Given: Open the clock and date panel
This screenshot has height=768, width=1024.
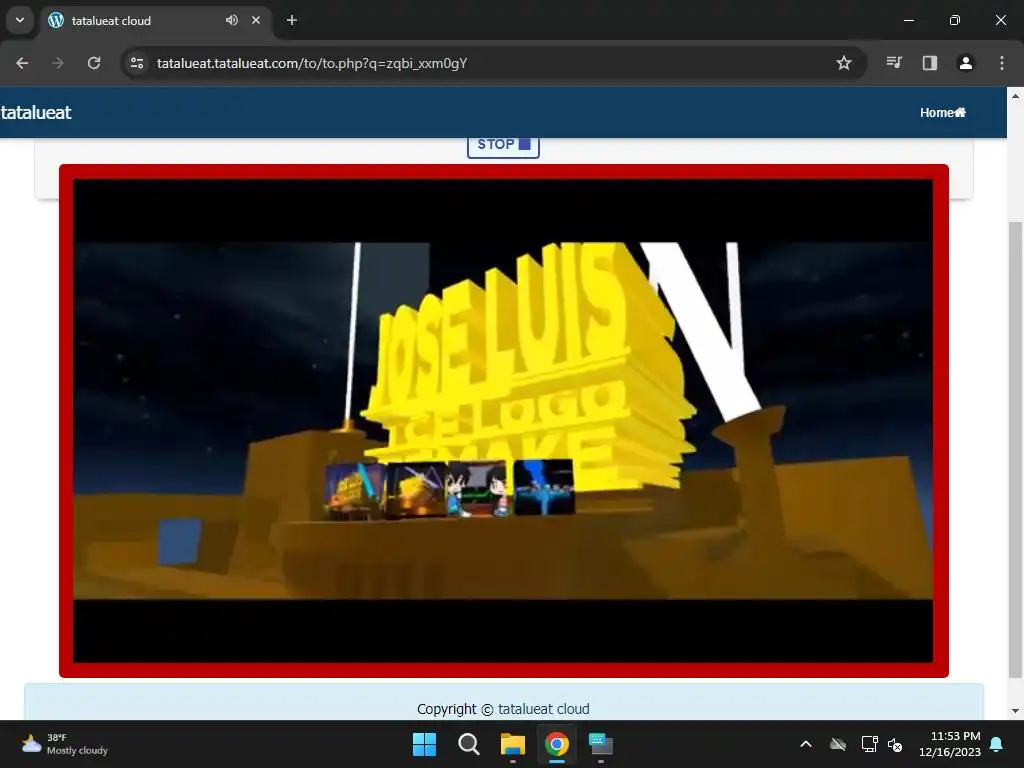Looking at the screenshot, I should coord(950,744).
